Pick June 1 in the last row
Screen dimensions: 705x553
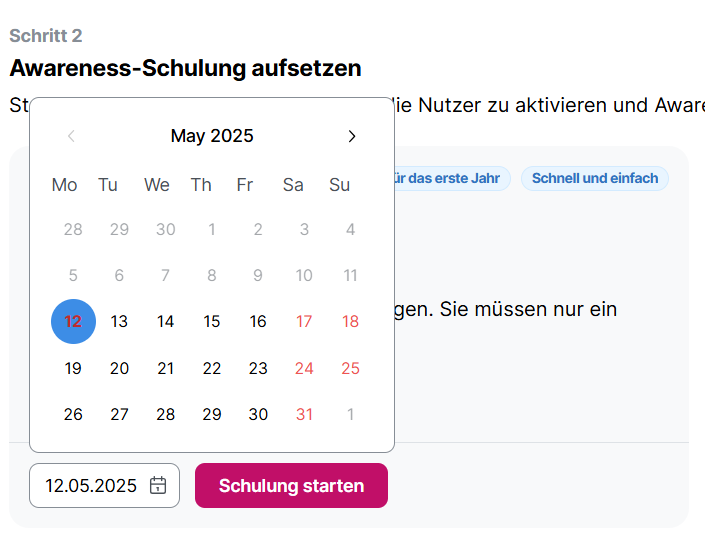click(x=350, y=414)
